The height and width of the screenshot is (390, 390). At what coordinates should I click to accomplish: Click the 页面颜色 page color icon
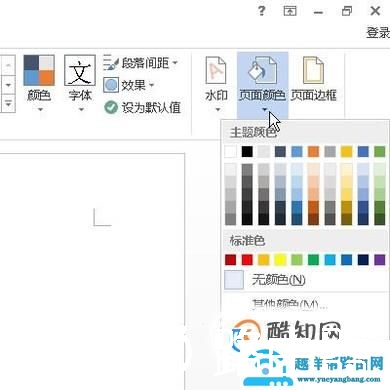coord(262,70)
